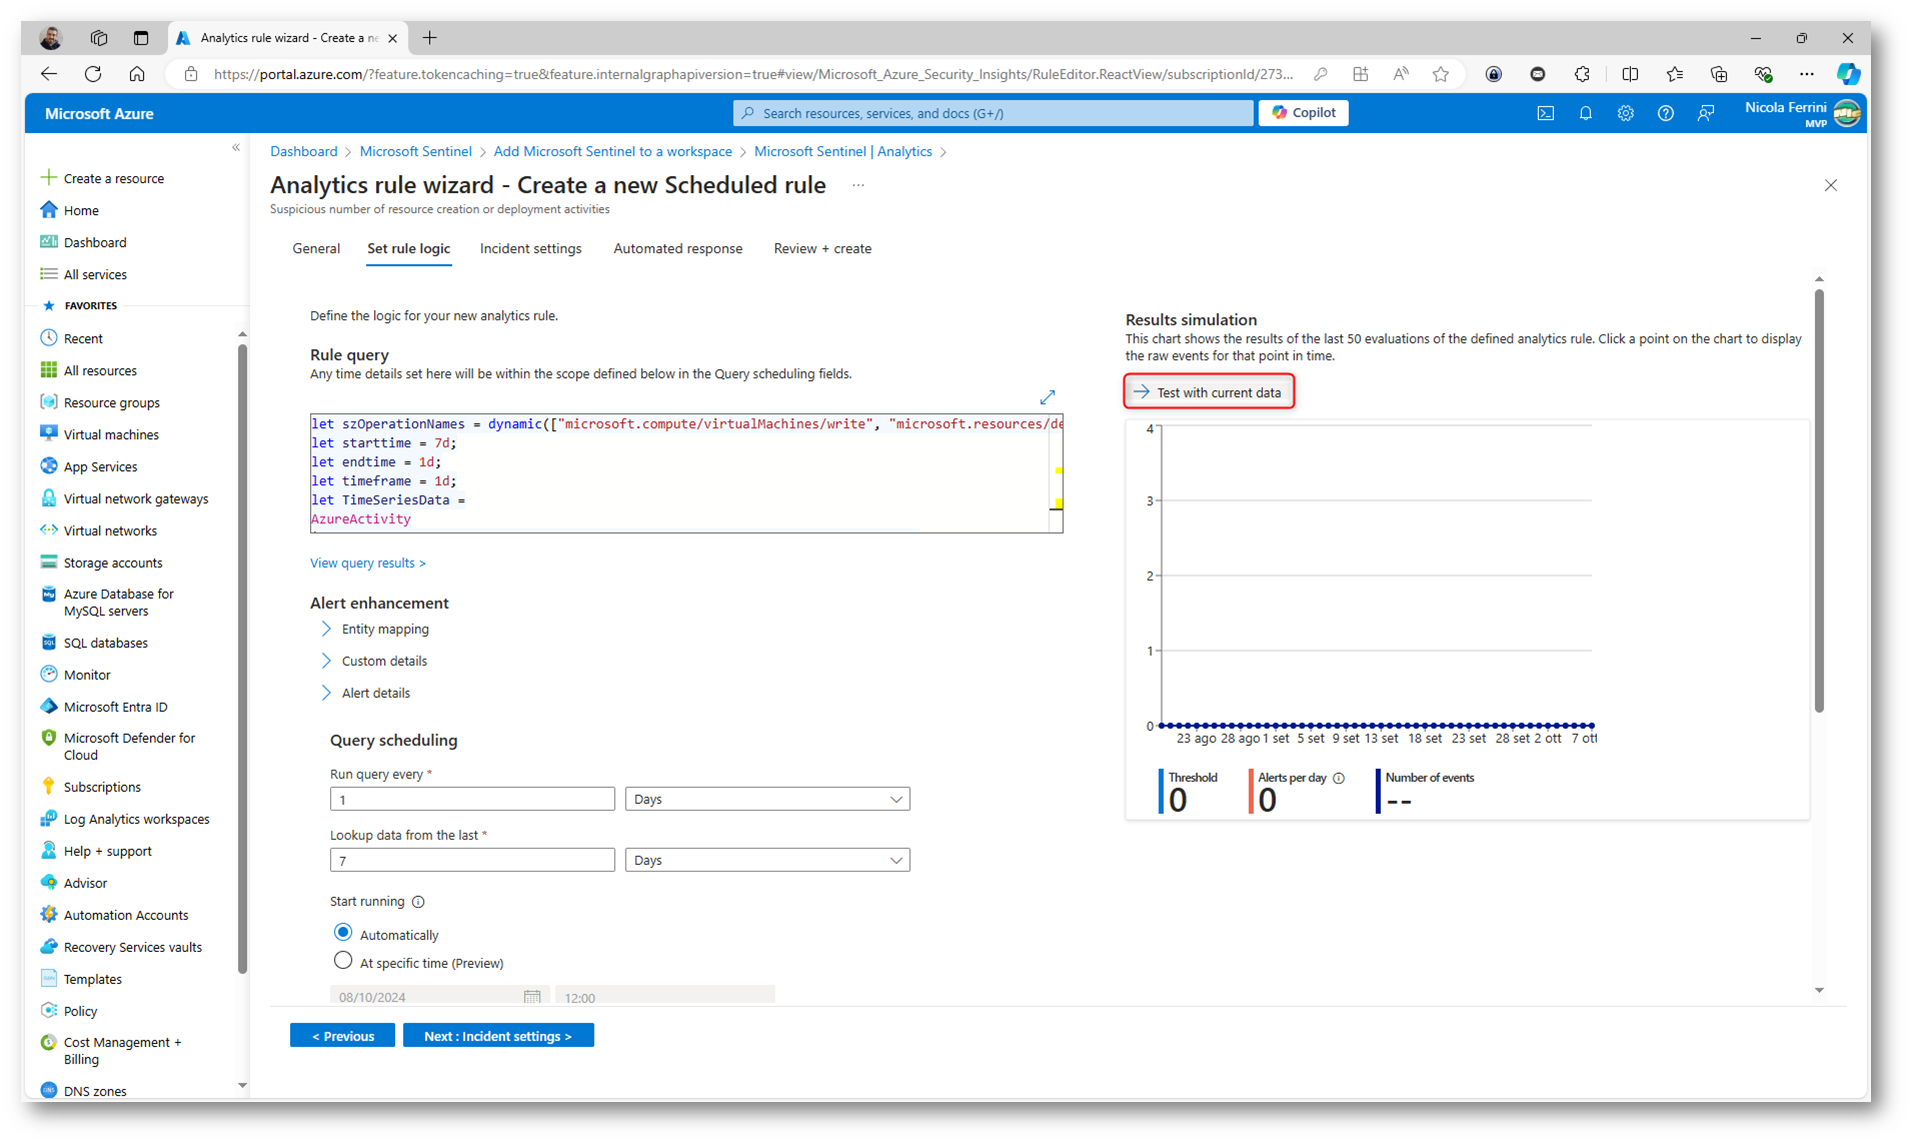Open All services in sidebar
The height and width of the screenshot is (1144, 1913).
(95, 275)
